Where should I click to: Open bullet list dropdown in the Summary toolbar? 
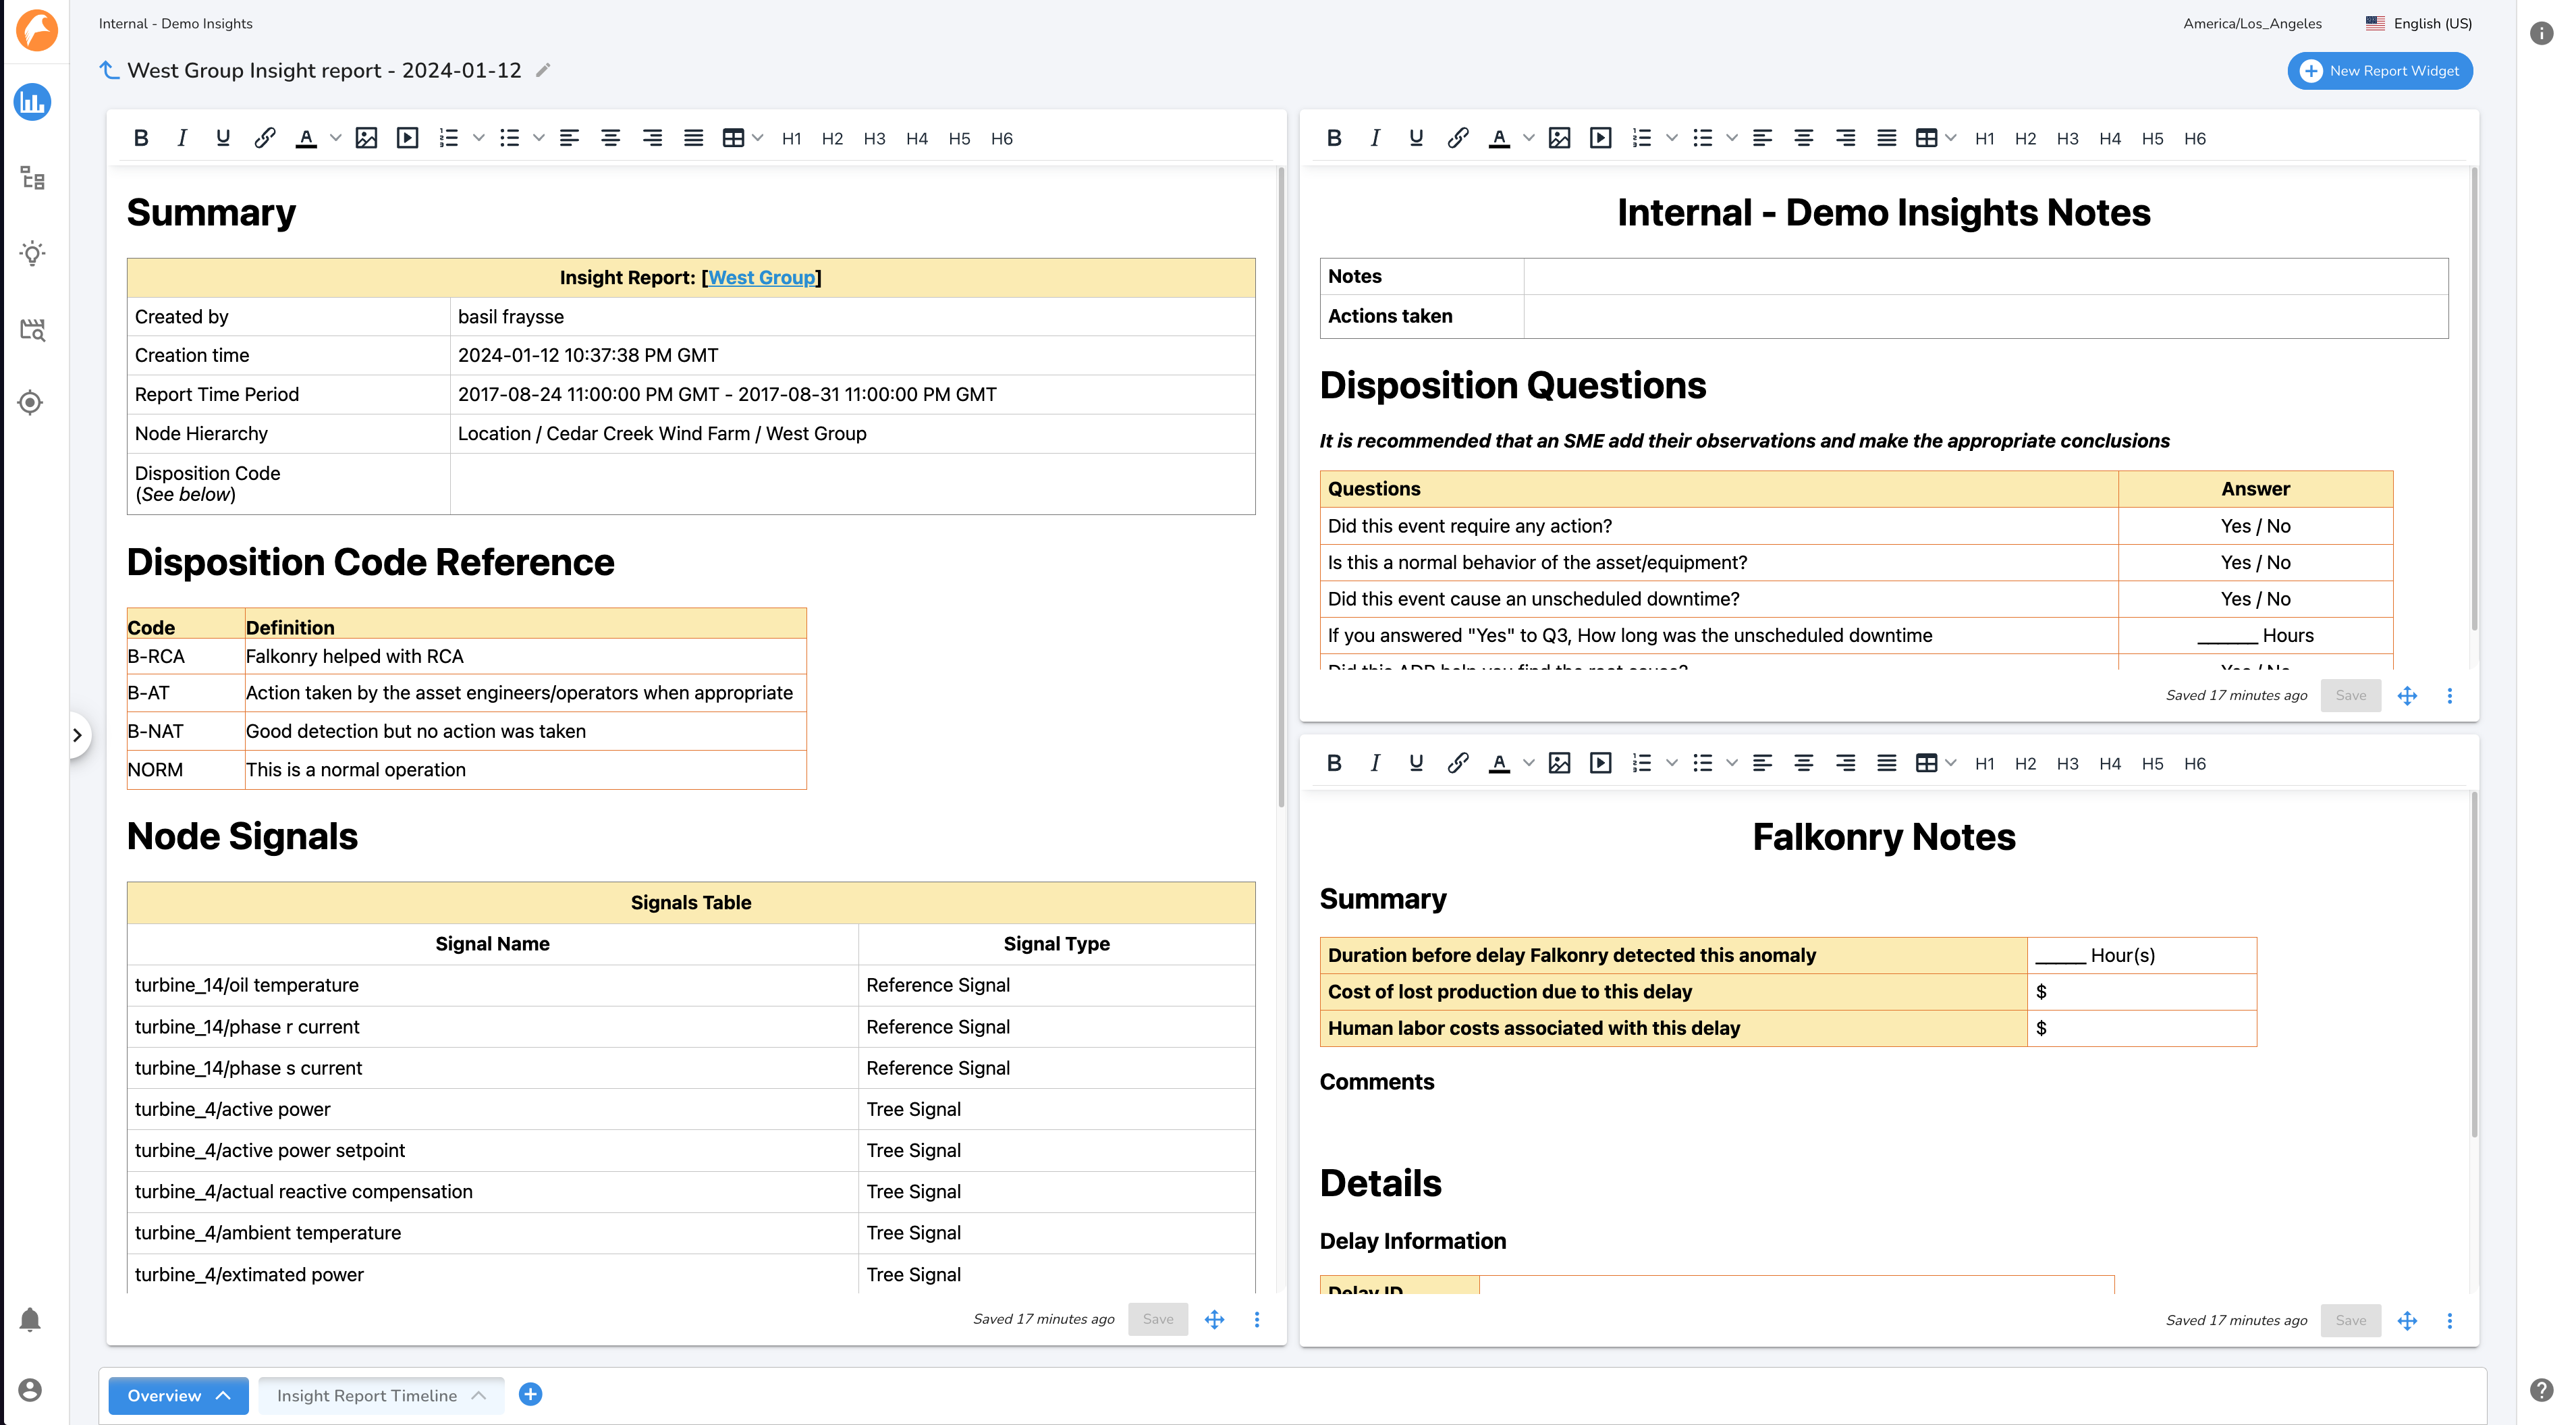[539, 138]
